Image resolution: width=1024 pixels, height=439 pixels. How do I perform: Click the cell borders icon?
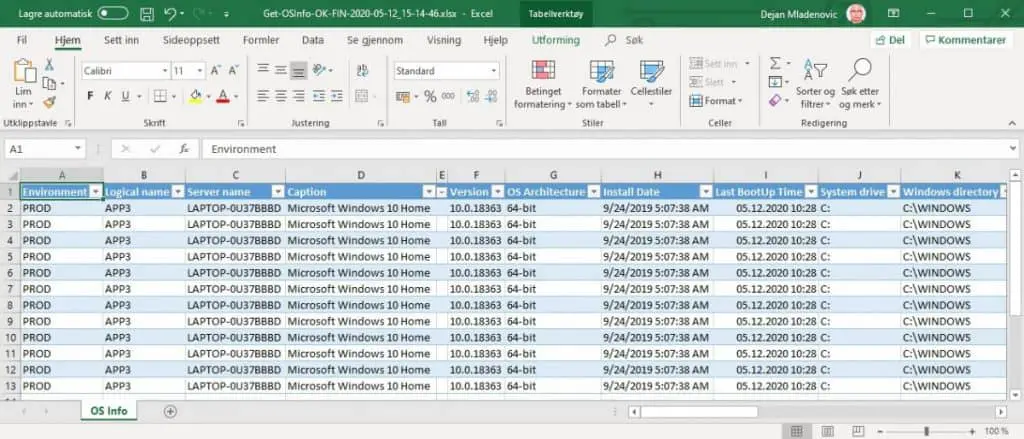[160, 96]
